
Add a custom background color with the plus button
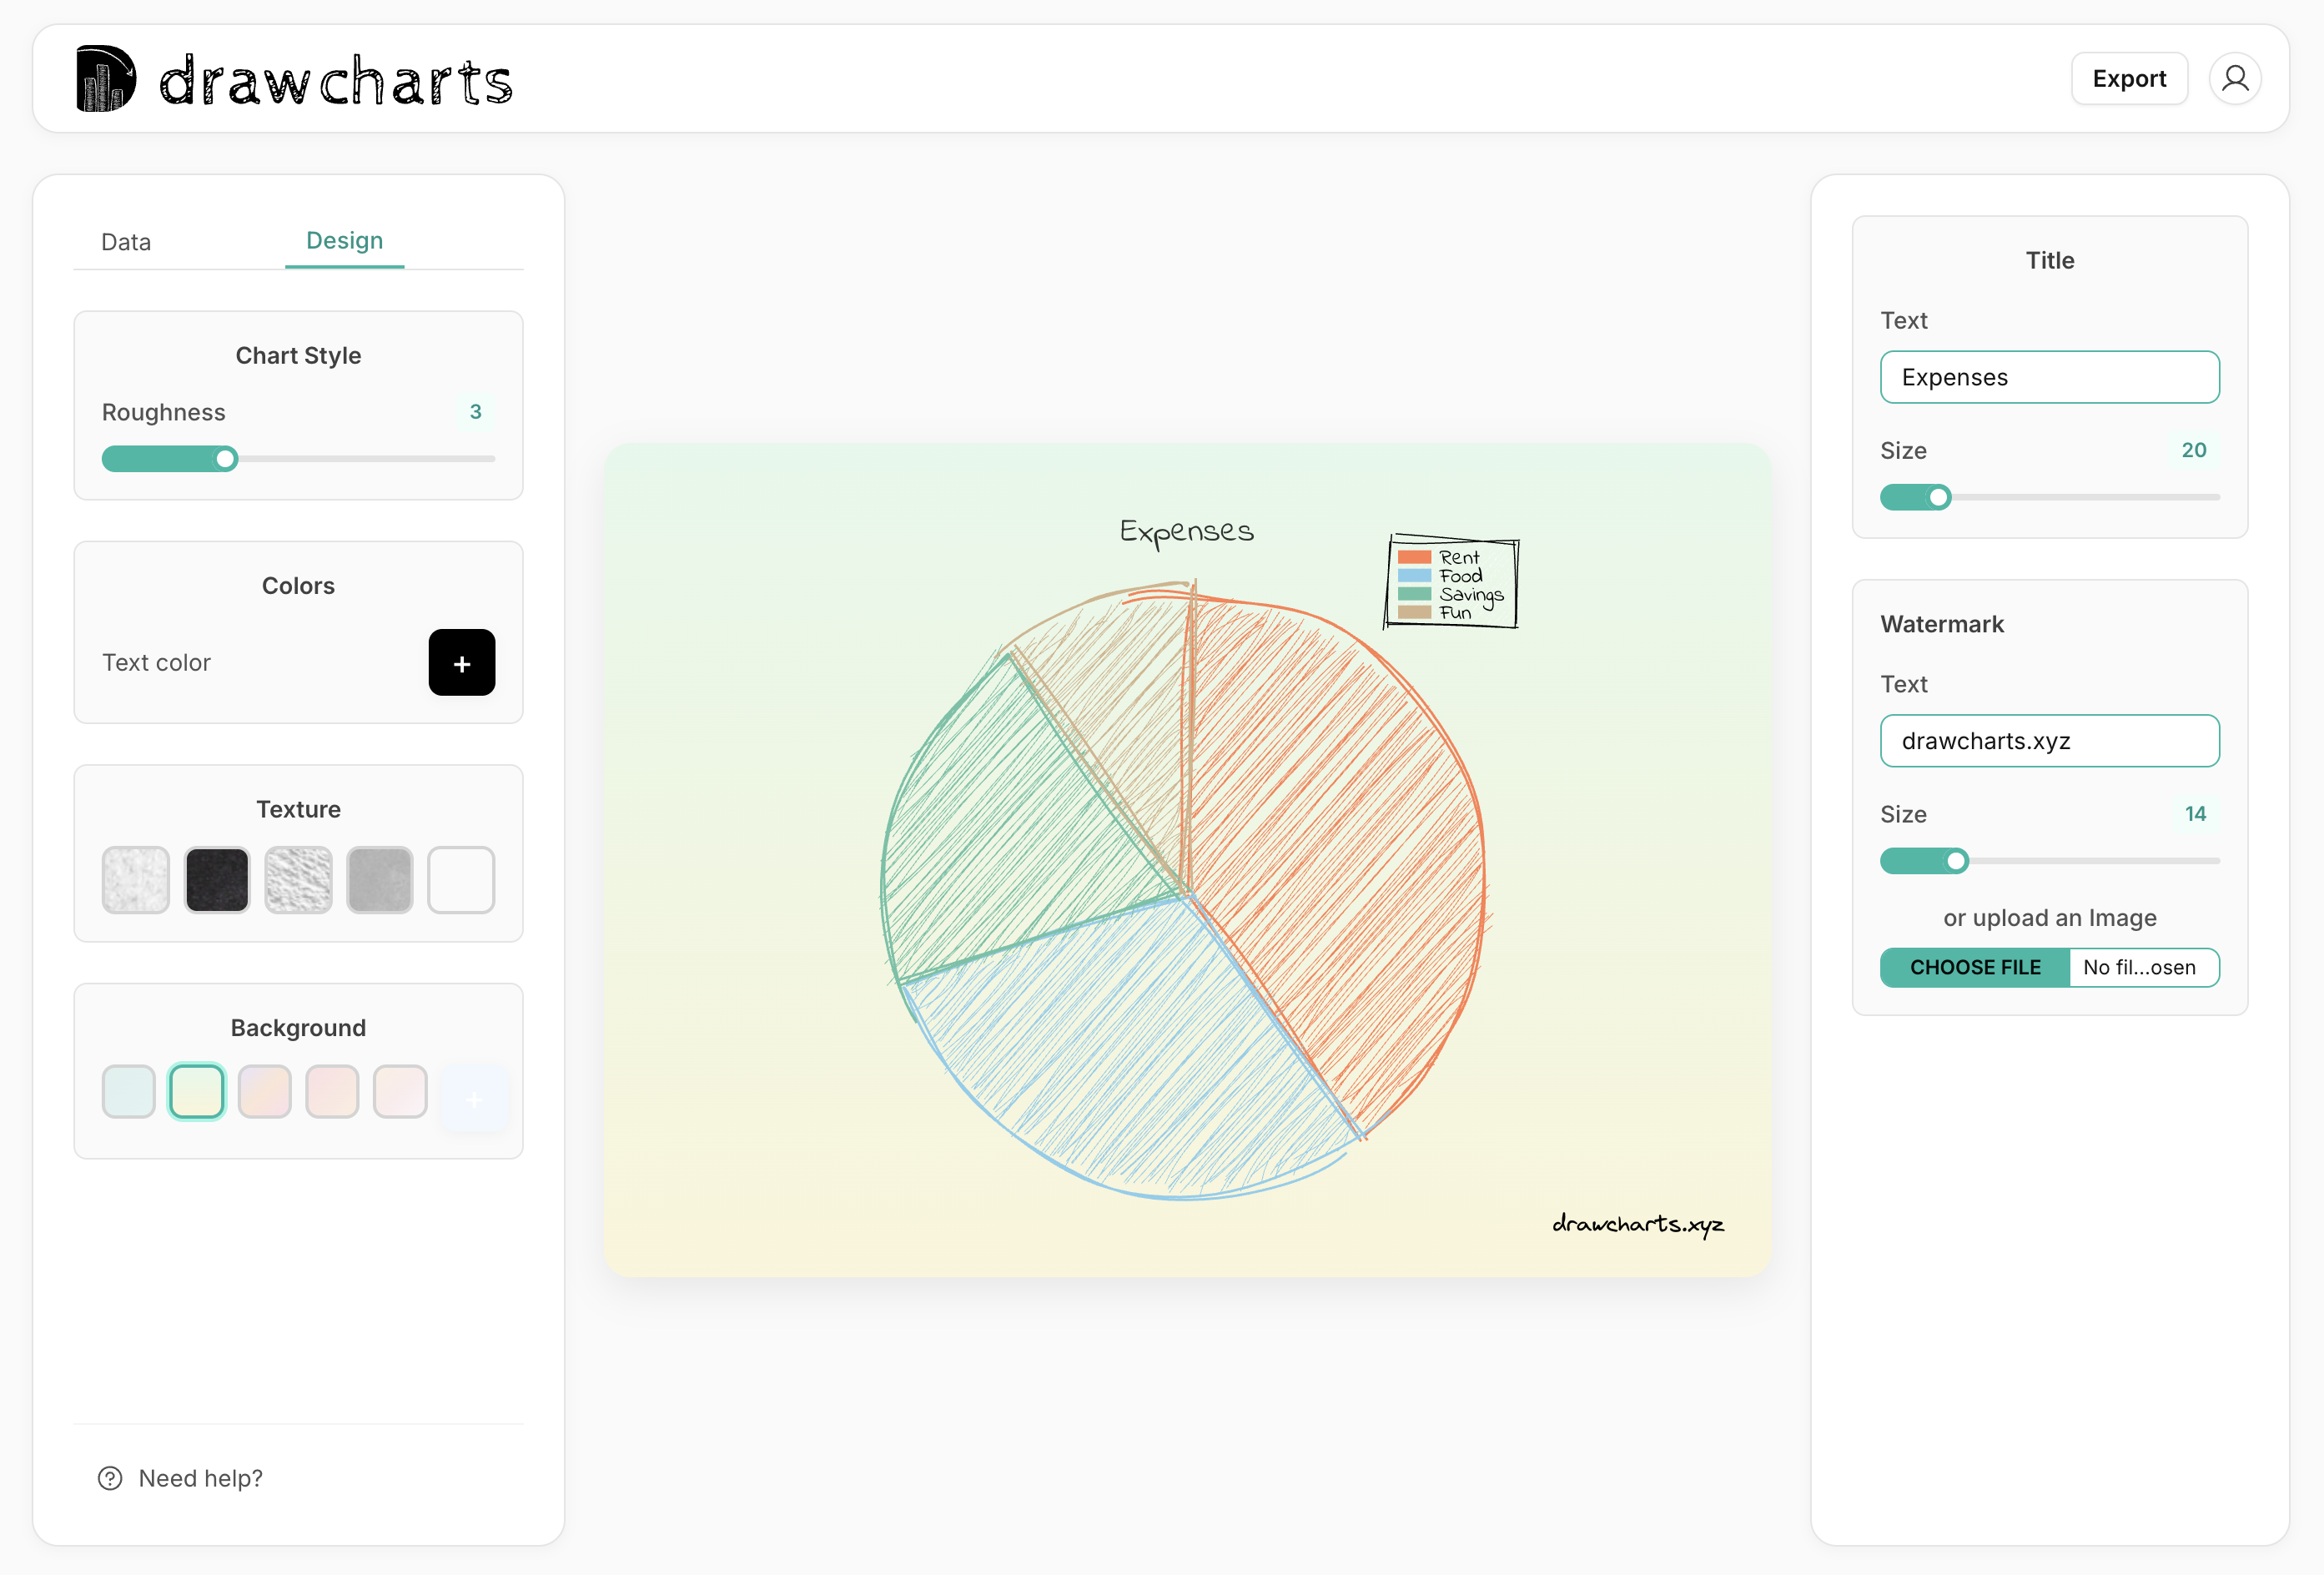tap(474, 1099)
